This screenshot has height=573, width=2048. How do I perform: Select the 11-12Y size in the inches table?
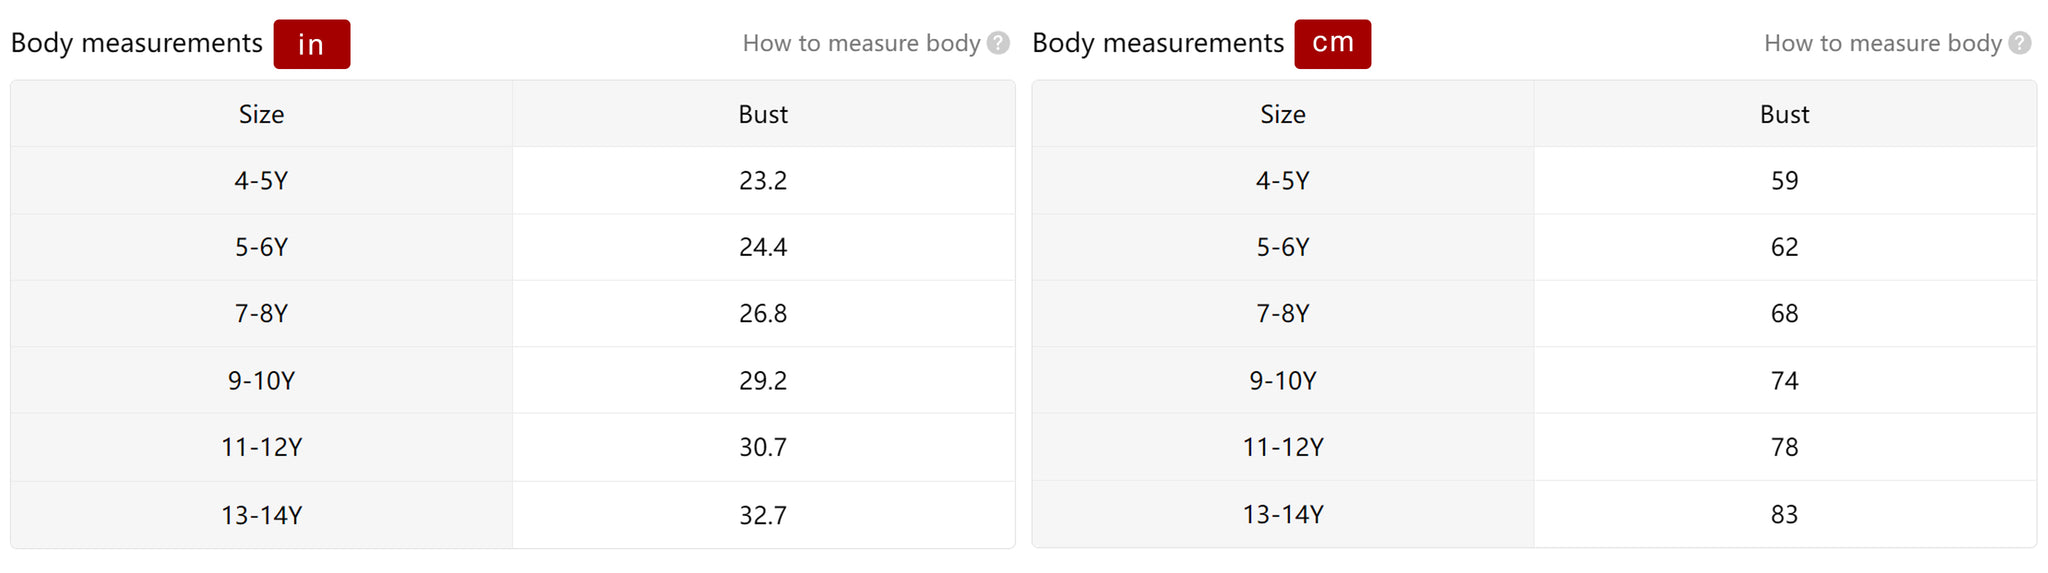click(261, 447)
